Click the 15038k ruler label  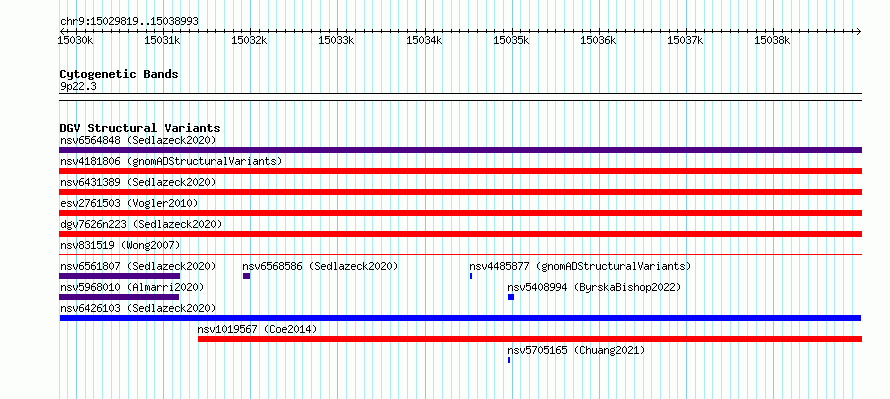tap(772, 40)
